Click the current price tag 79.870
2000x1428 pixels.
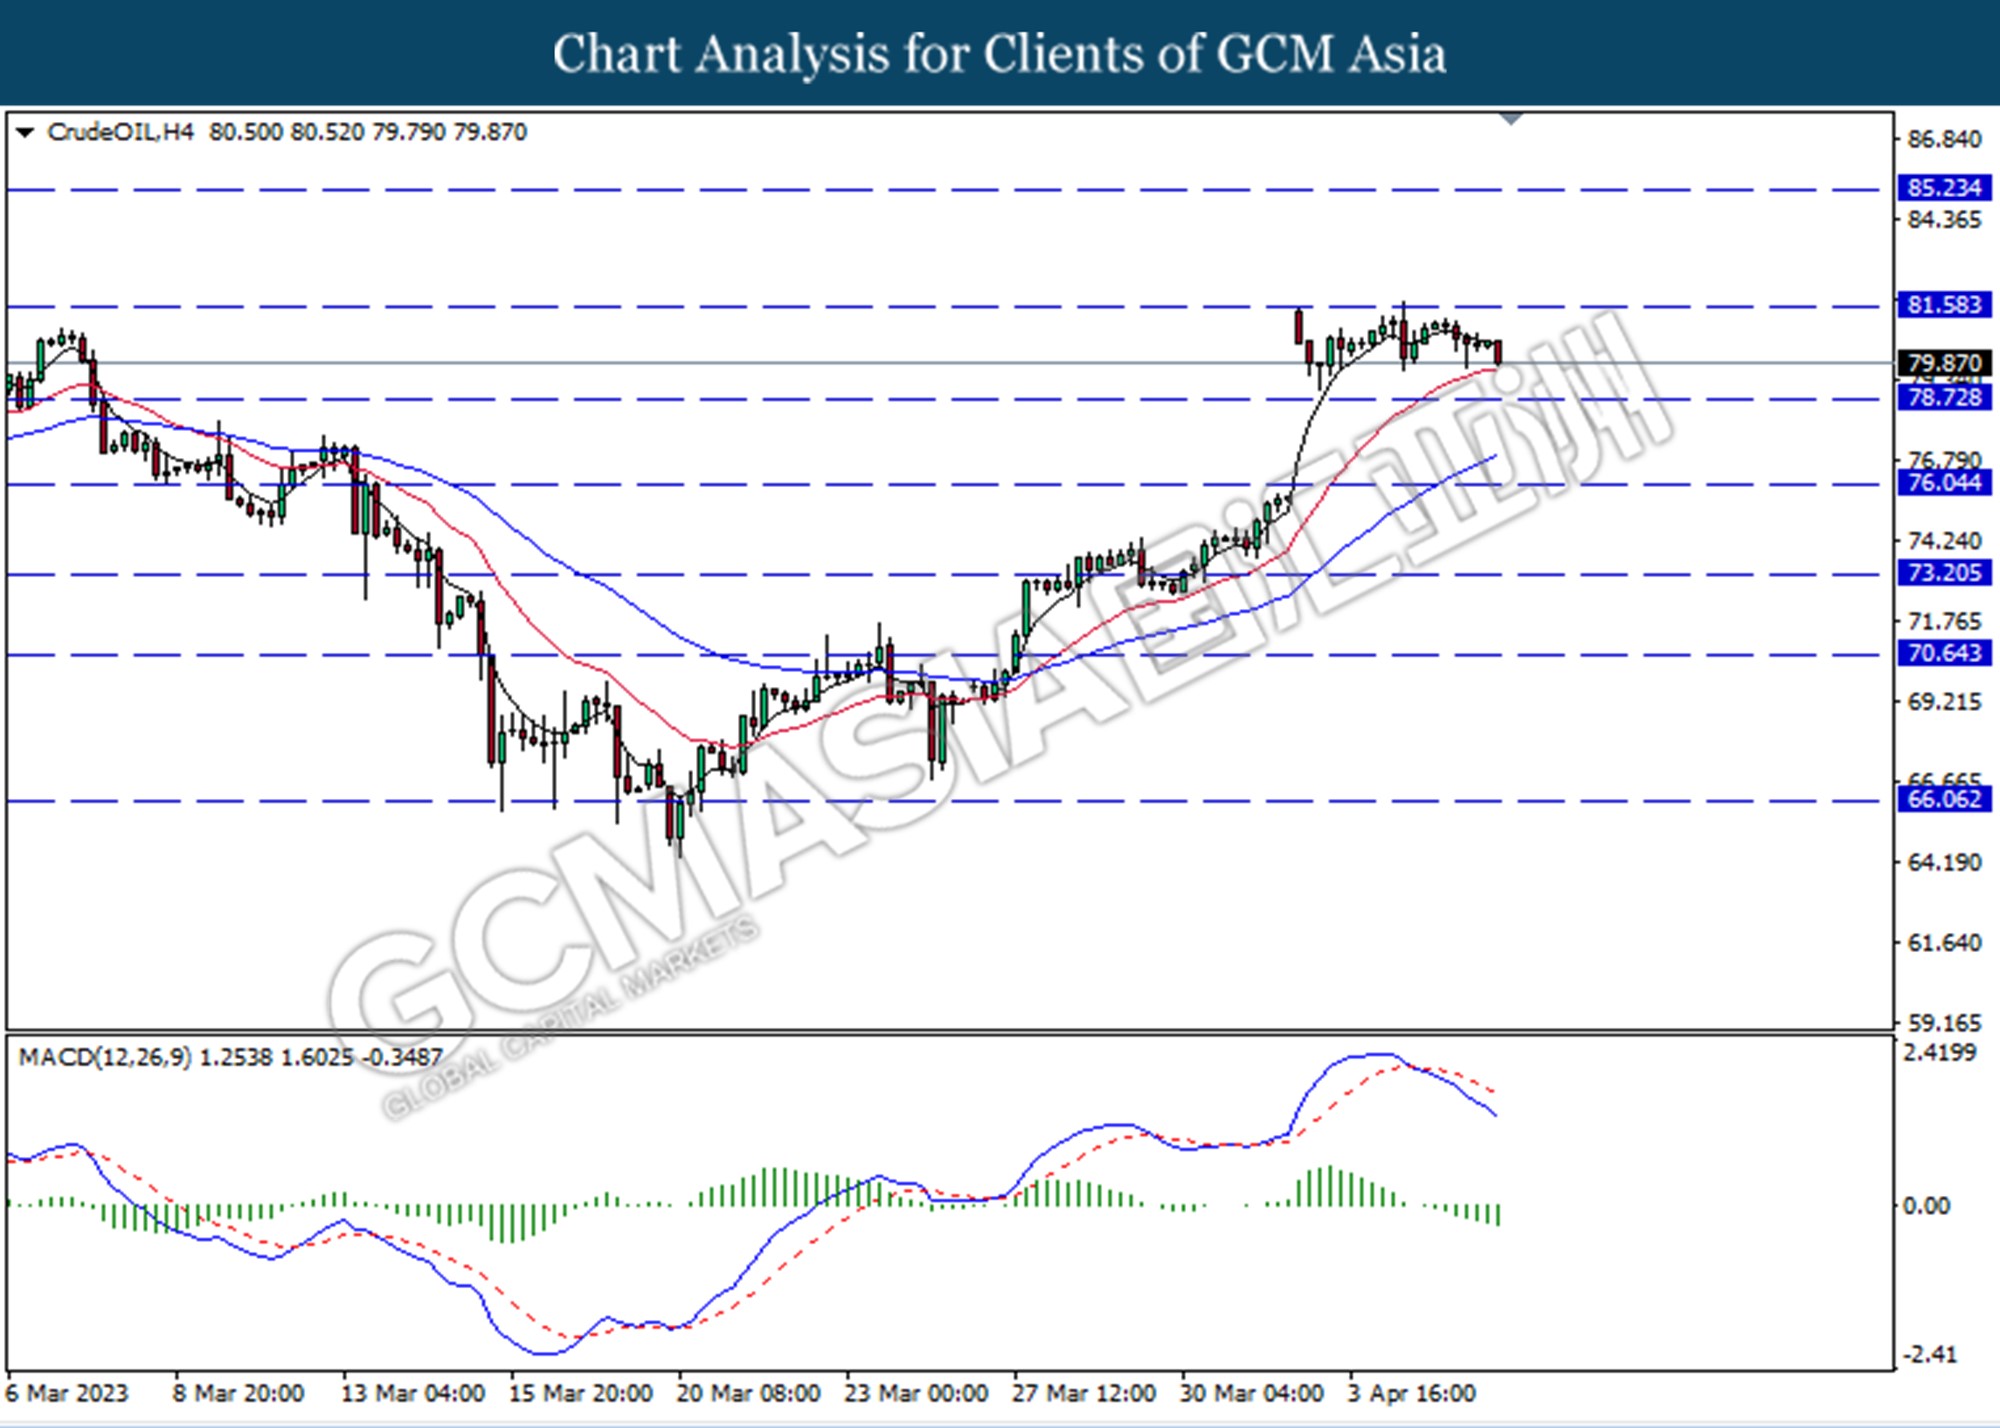[x=1944, y=363]
